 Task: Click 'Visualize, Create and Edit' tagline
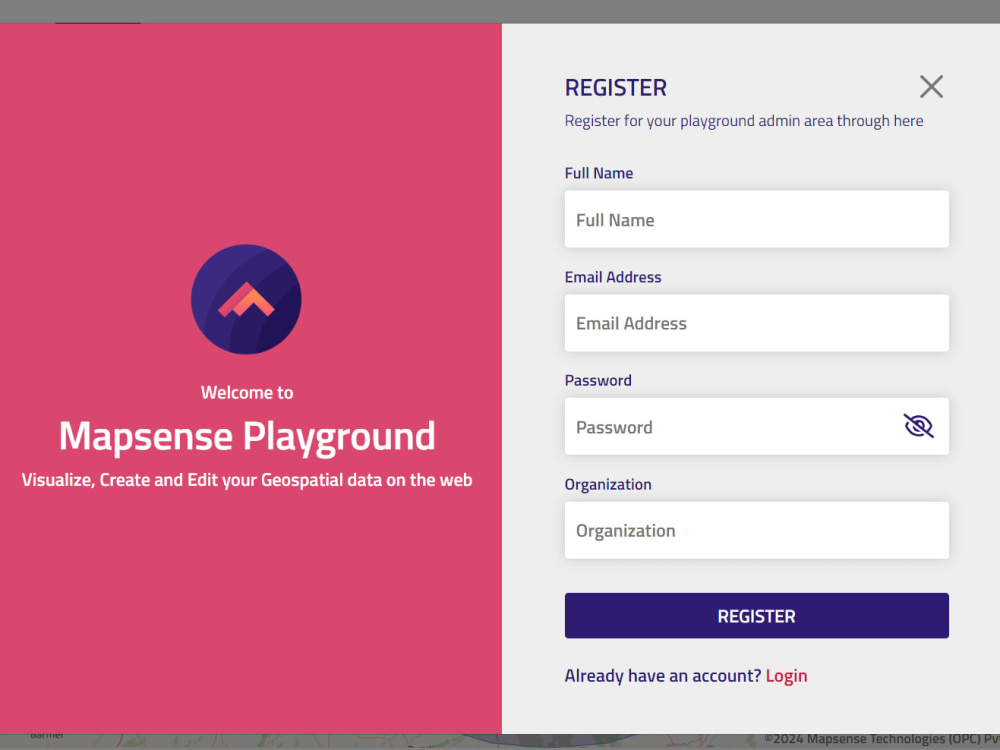click(247, 480)
